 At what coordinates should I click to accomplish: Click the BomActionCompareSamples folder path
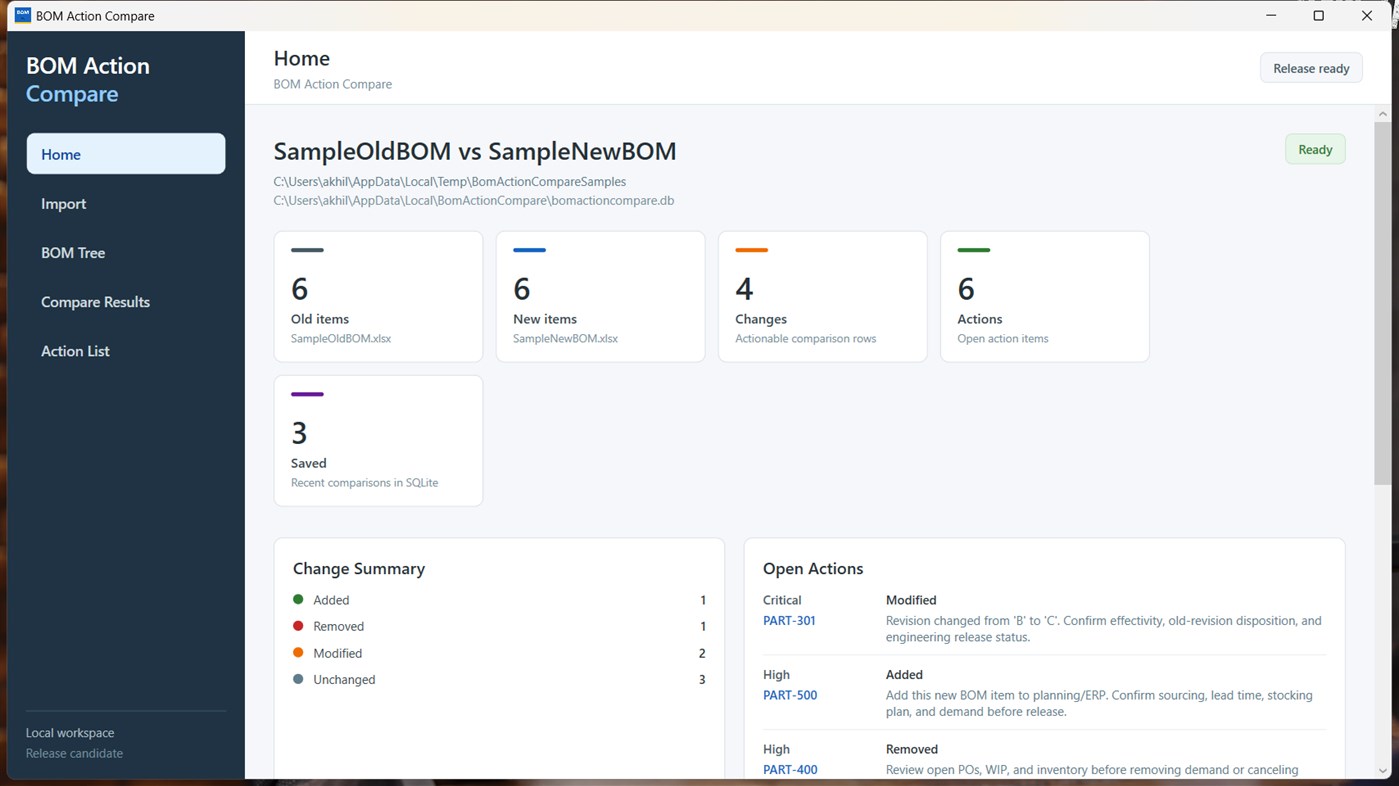click(450, 182)
